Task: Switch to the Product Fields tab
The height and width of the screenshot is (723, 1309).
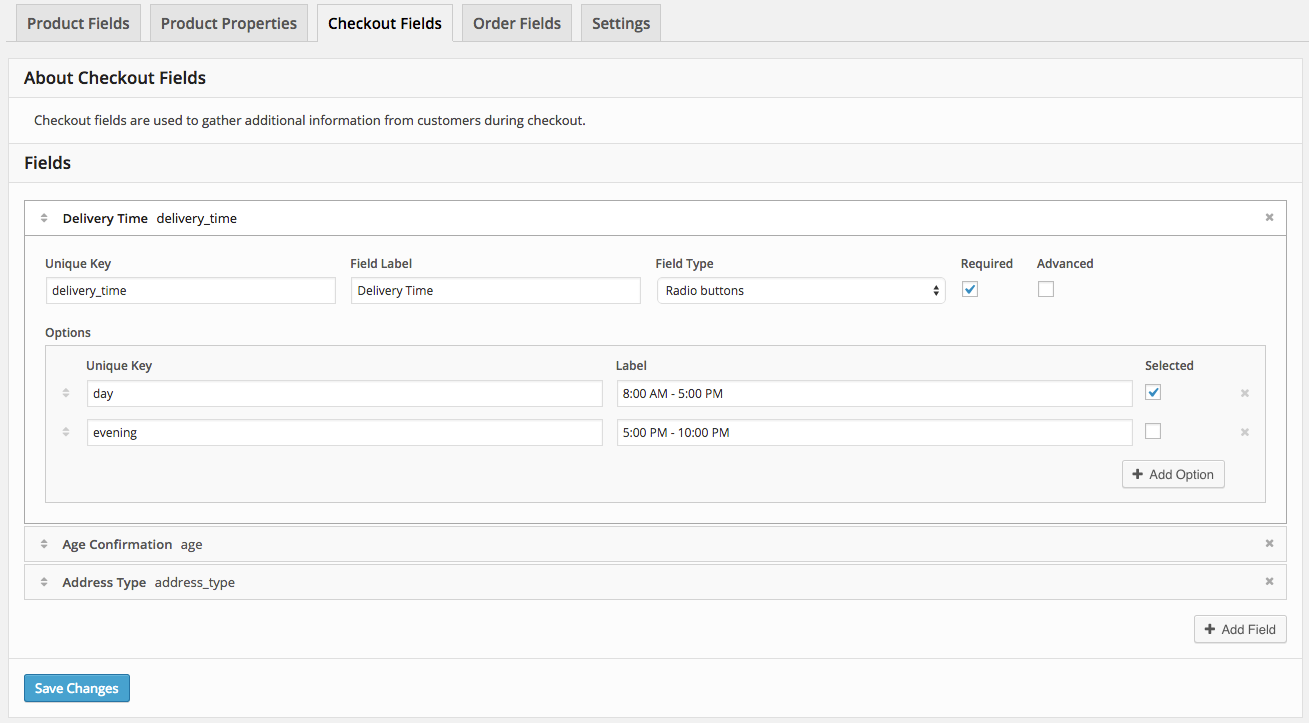Action: click(x=78, y=23)
